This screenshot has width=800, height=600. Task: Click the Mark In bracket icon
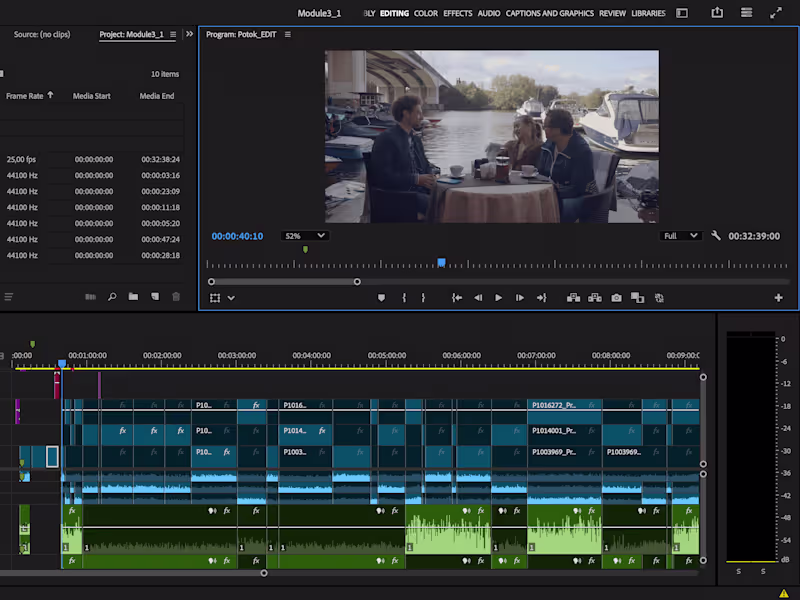(404, 298)
